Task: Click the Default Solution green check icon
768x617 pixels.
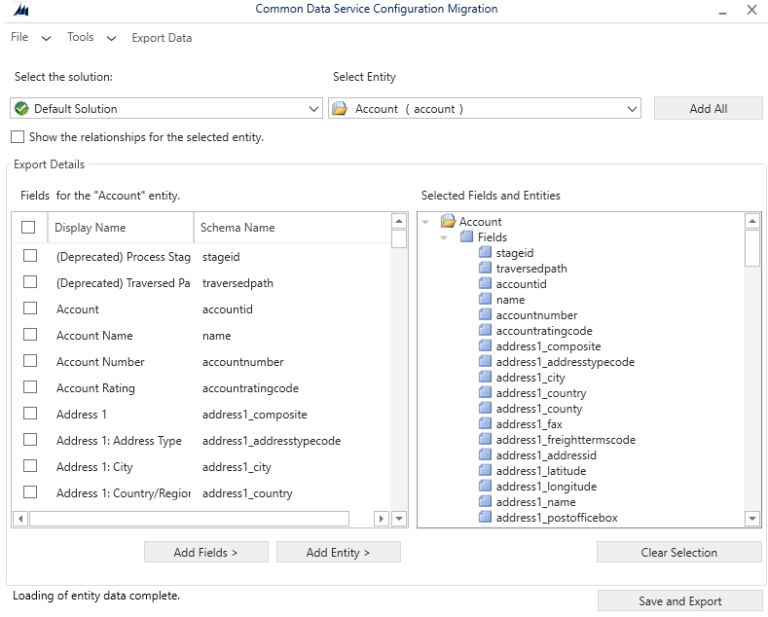Action: click(x=22, y=108)
